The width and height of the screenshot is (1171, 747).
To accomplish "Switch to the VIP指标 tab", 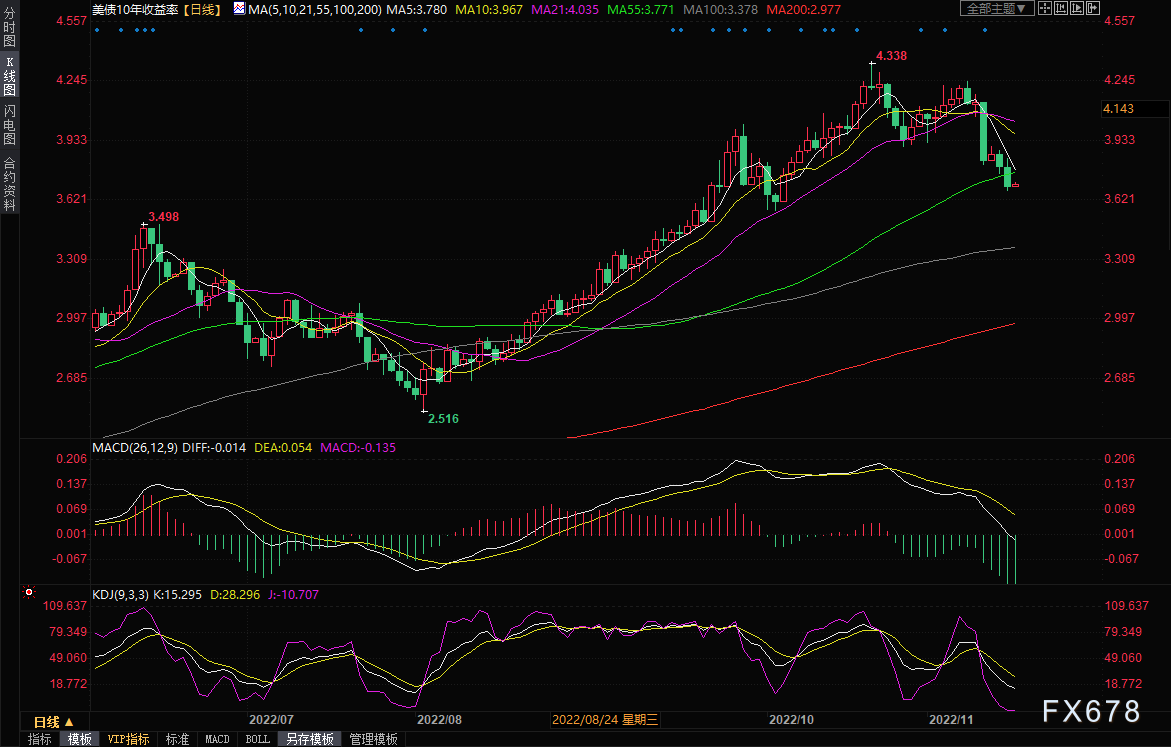I will pyautogui.click(x=128, y=739).
